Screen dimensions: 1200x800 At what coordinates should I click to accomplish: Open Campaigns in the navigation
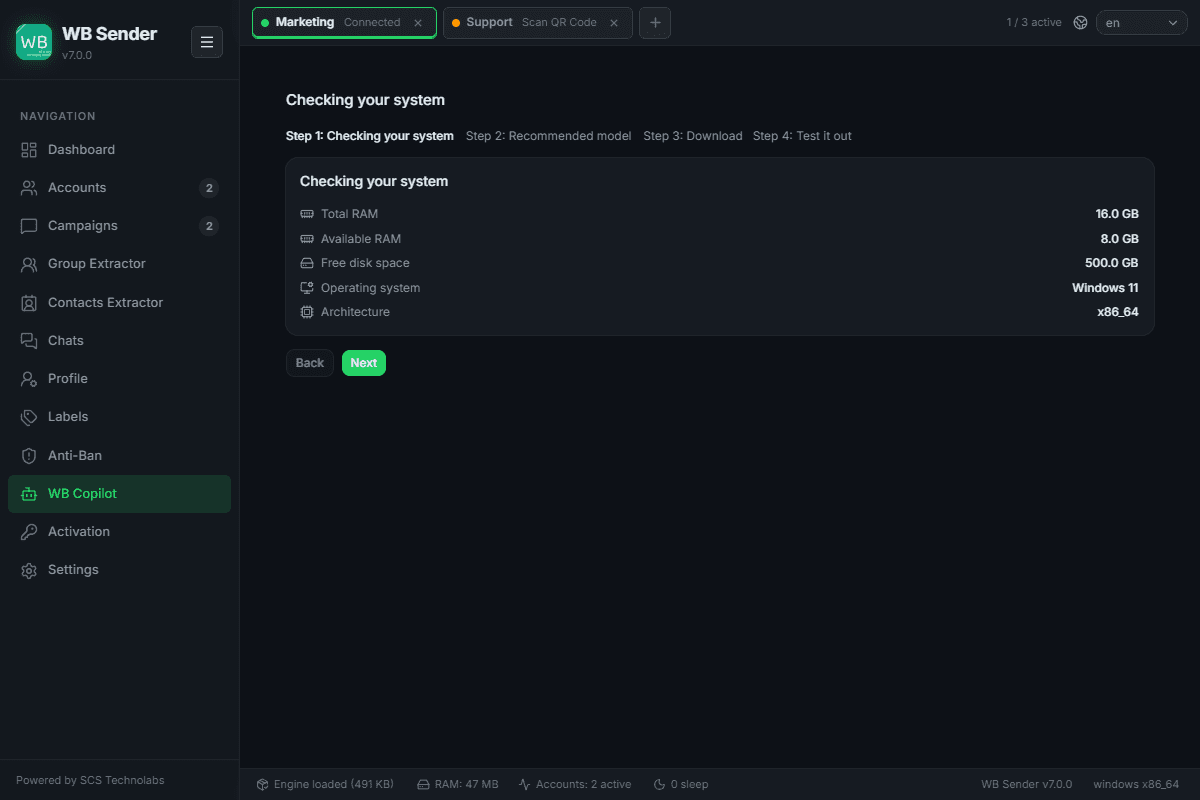(119, 226)
